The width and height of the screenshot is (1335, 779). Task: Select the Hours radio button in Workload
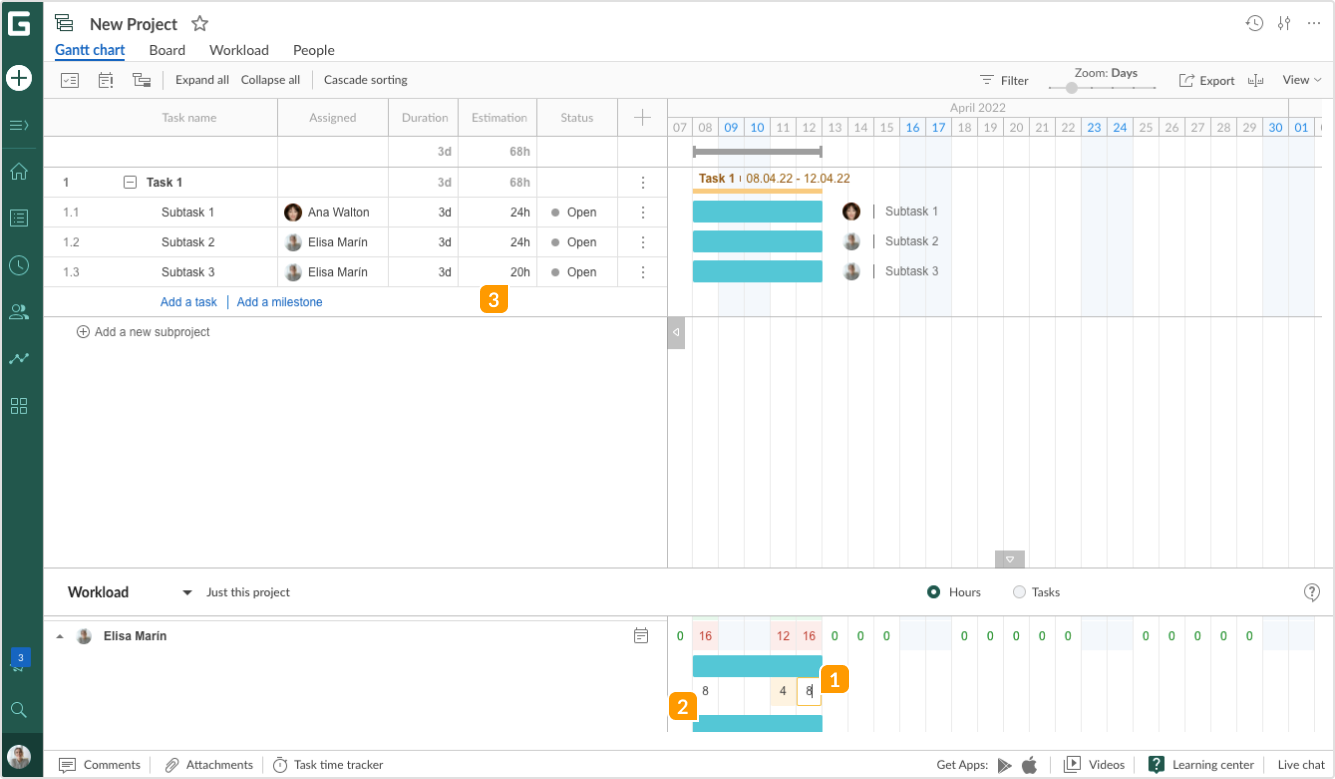click(x=931, y=592)
